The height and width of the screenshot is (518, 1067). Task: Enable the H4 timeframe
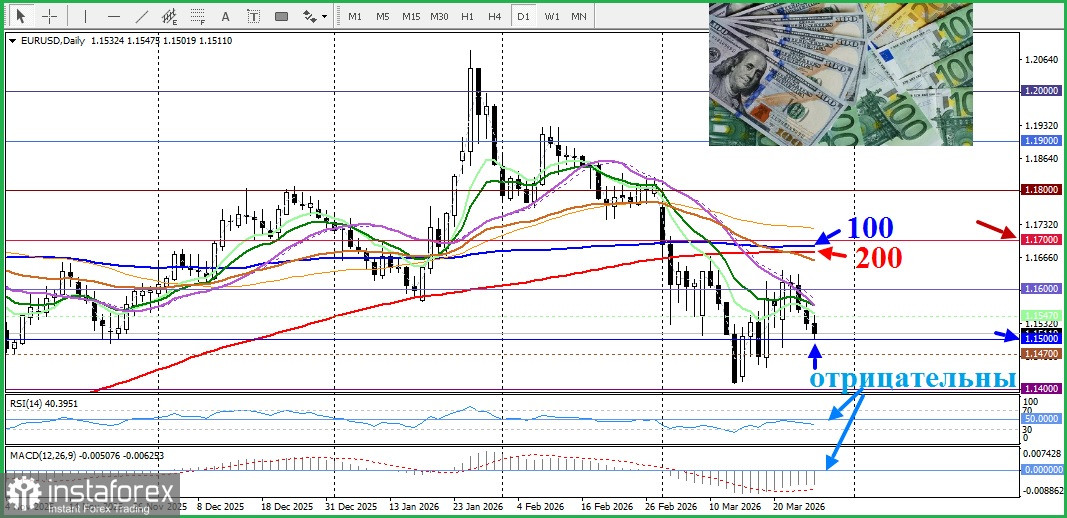(495, 16)
